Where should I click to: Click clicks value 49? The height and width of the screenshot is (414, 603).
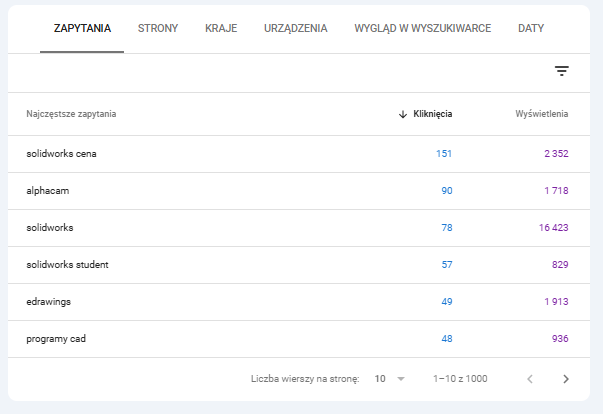(447, 301)
